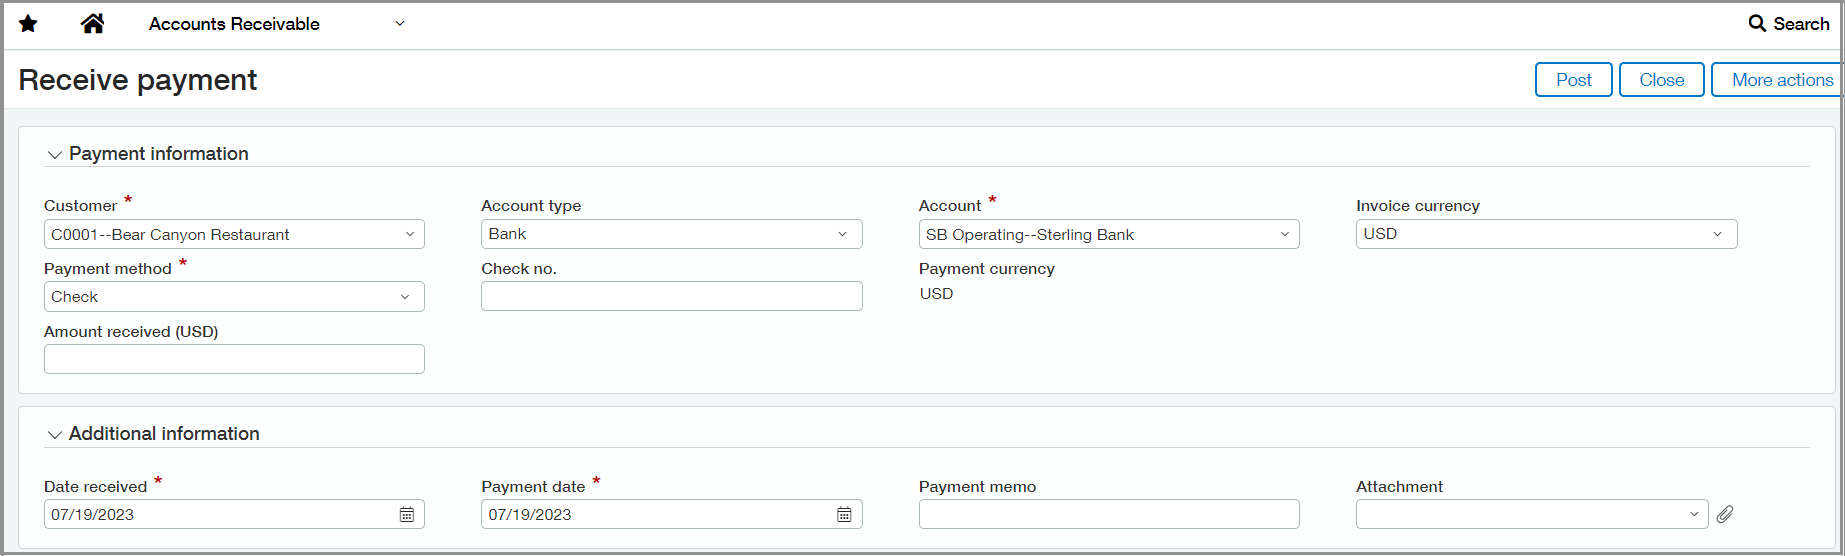Collapse the Payment information section

tap(55, 155)
